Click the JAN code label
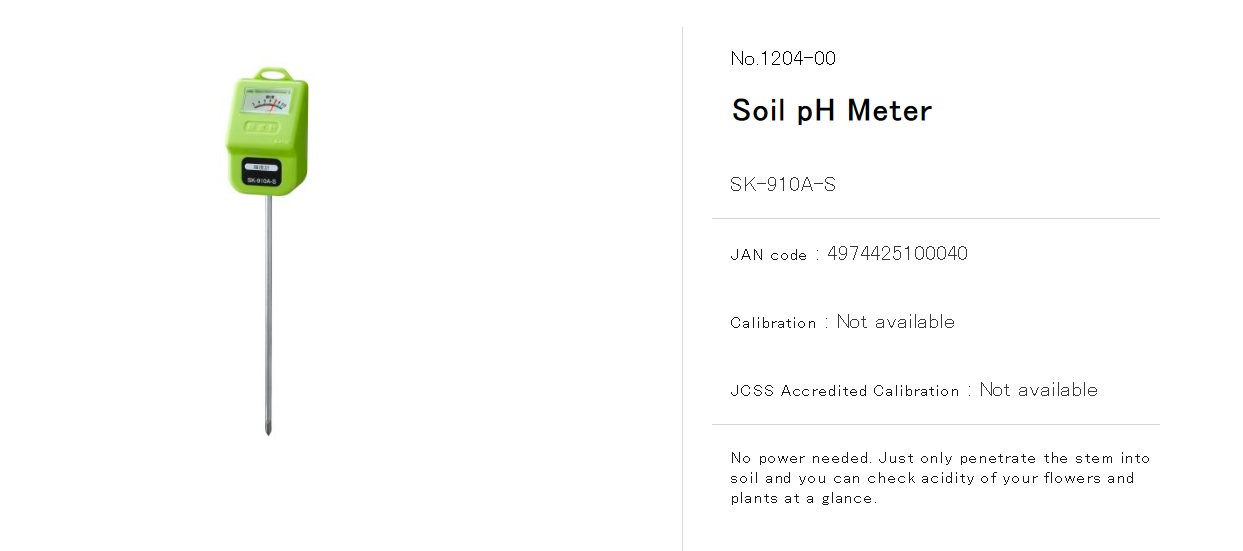This screenshot has width=1243, height=551. pos(768,255)
